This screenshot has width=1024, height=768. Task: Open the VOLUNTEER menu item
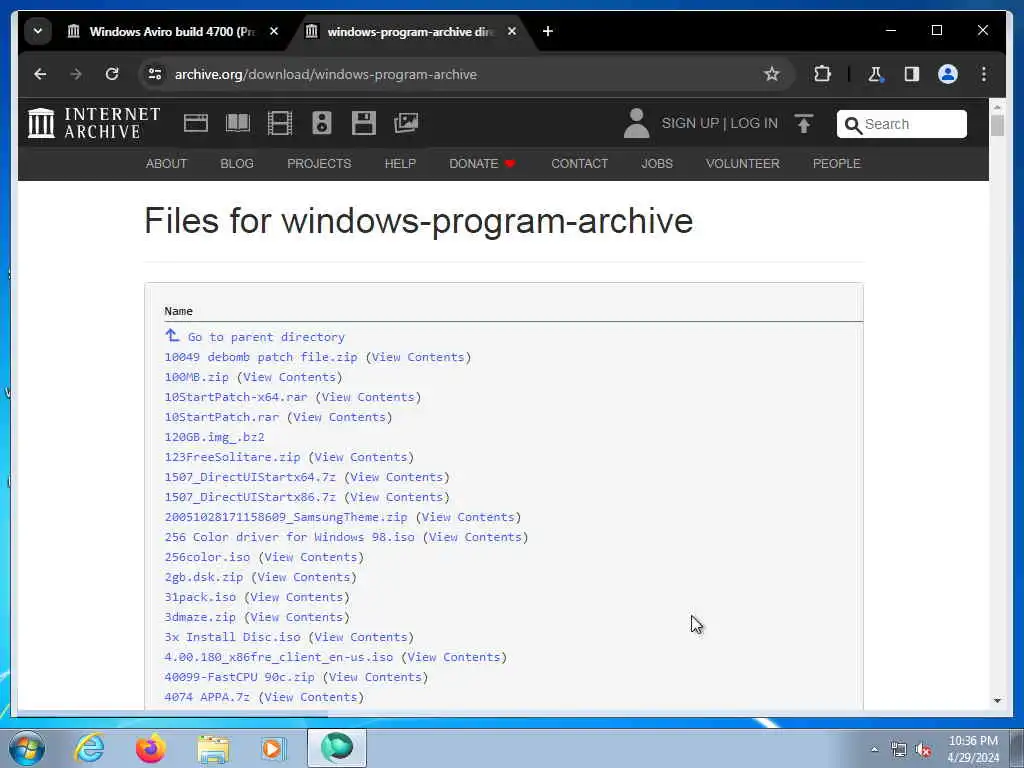pyautogui.click(x=743, y=163)
